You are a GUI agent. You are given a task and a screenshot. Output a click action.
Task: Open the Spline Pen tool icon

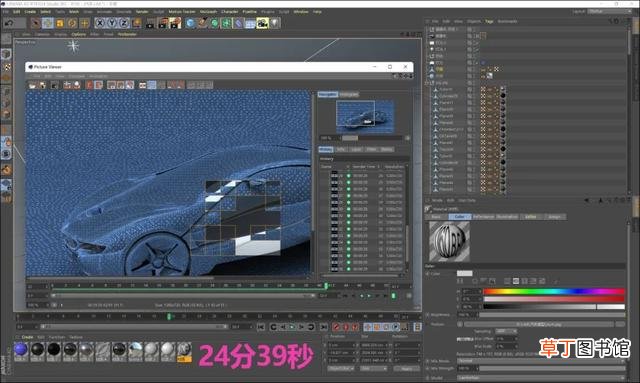[202, 23]
